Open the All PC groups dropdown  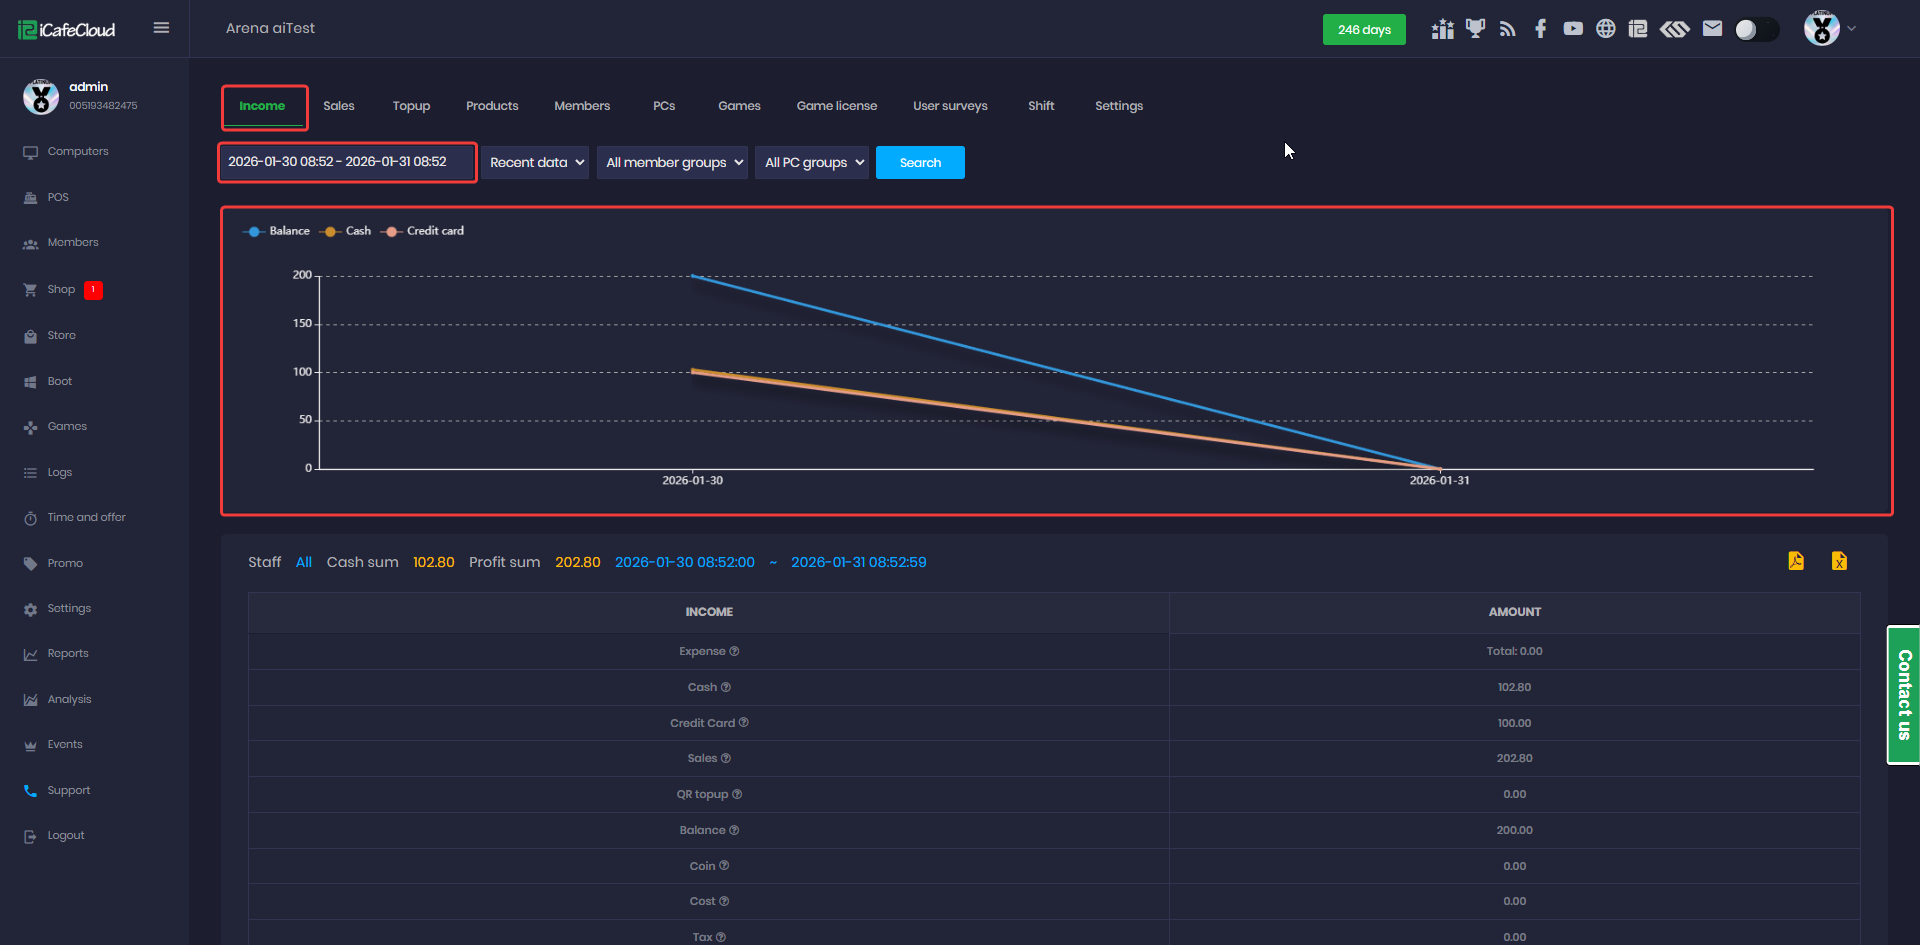point(812,163)
